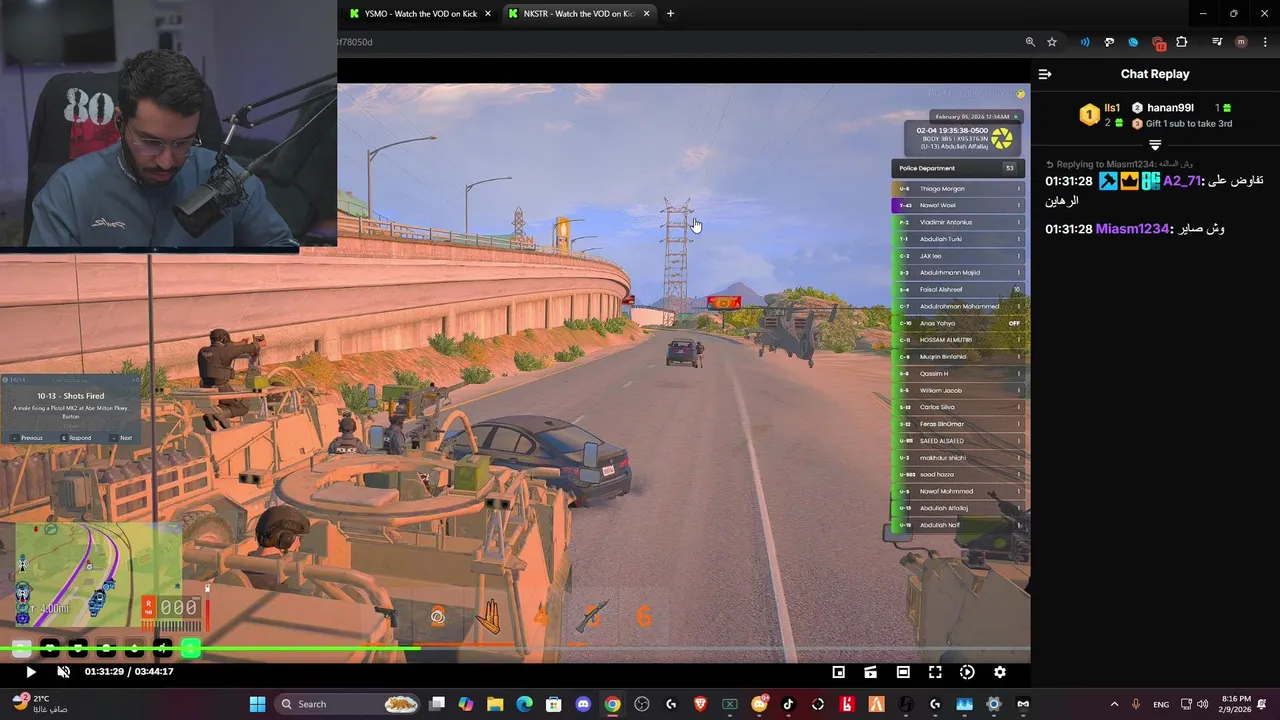Click 'Gift 1 sub to take 3rd'
This screenshot has height=720, width=1280.
click(x=1188, y=124)
